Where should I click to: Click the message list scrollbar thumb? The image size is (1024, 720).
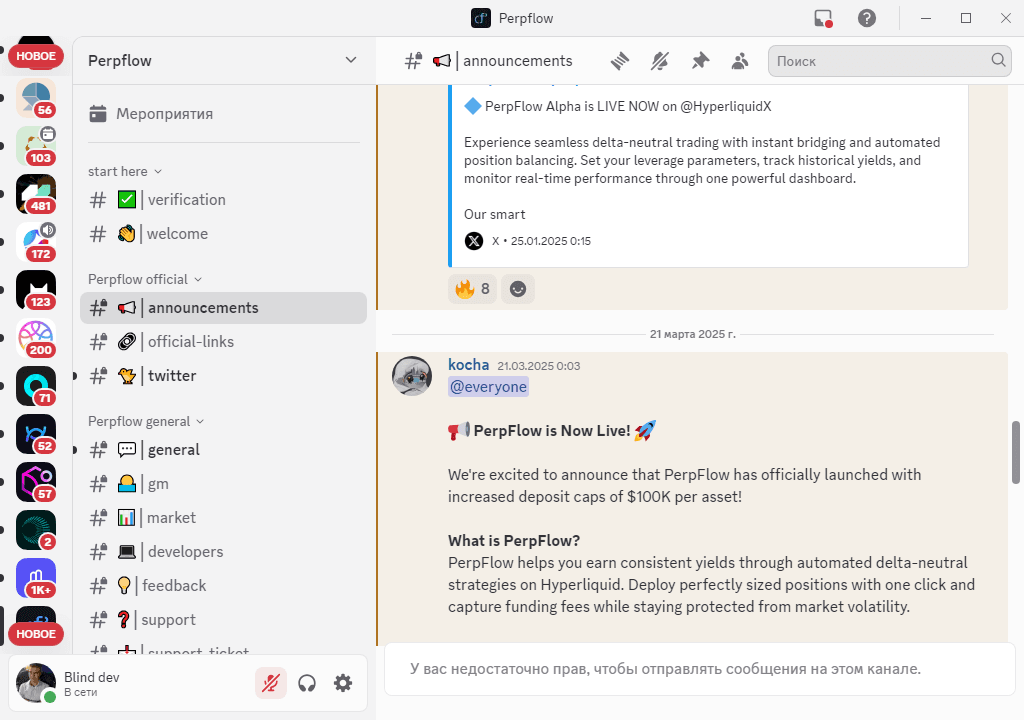click(x=1016, y=452)
